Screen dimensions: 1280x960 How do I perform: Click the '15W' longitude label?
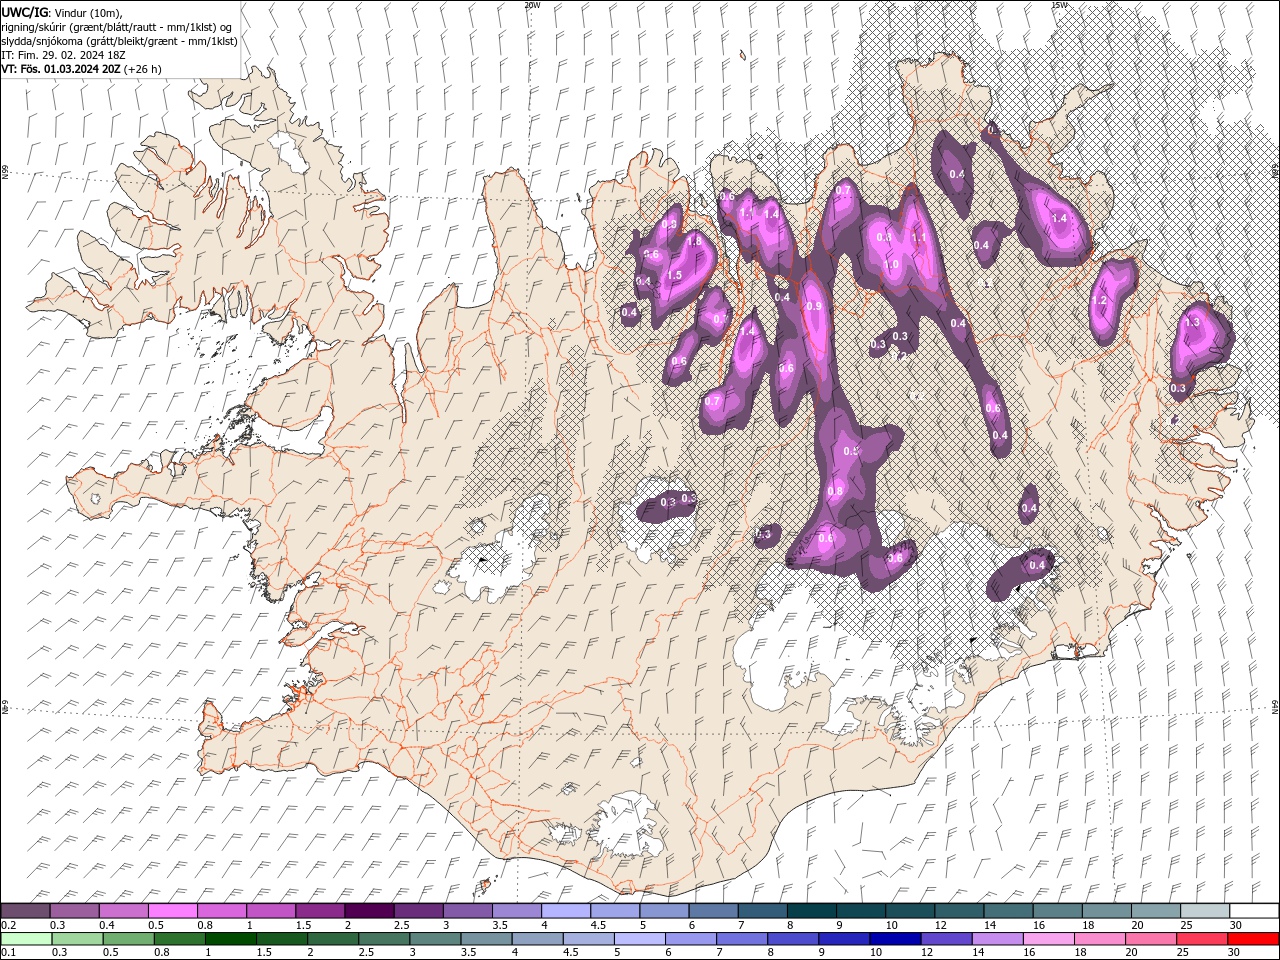click(1058, 5)
